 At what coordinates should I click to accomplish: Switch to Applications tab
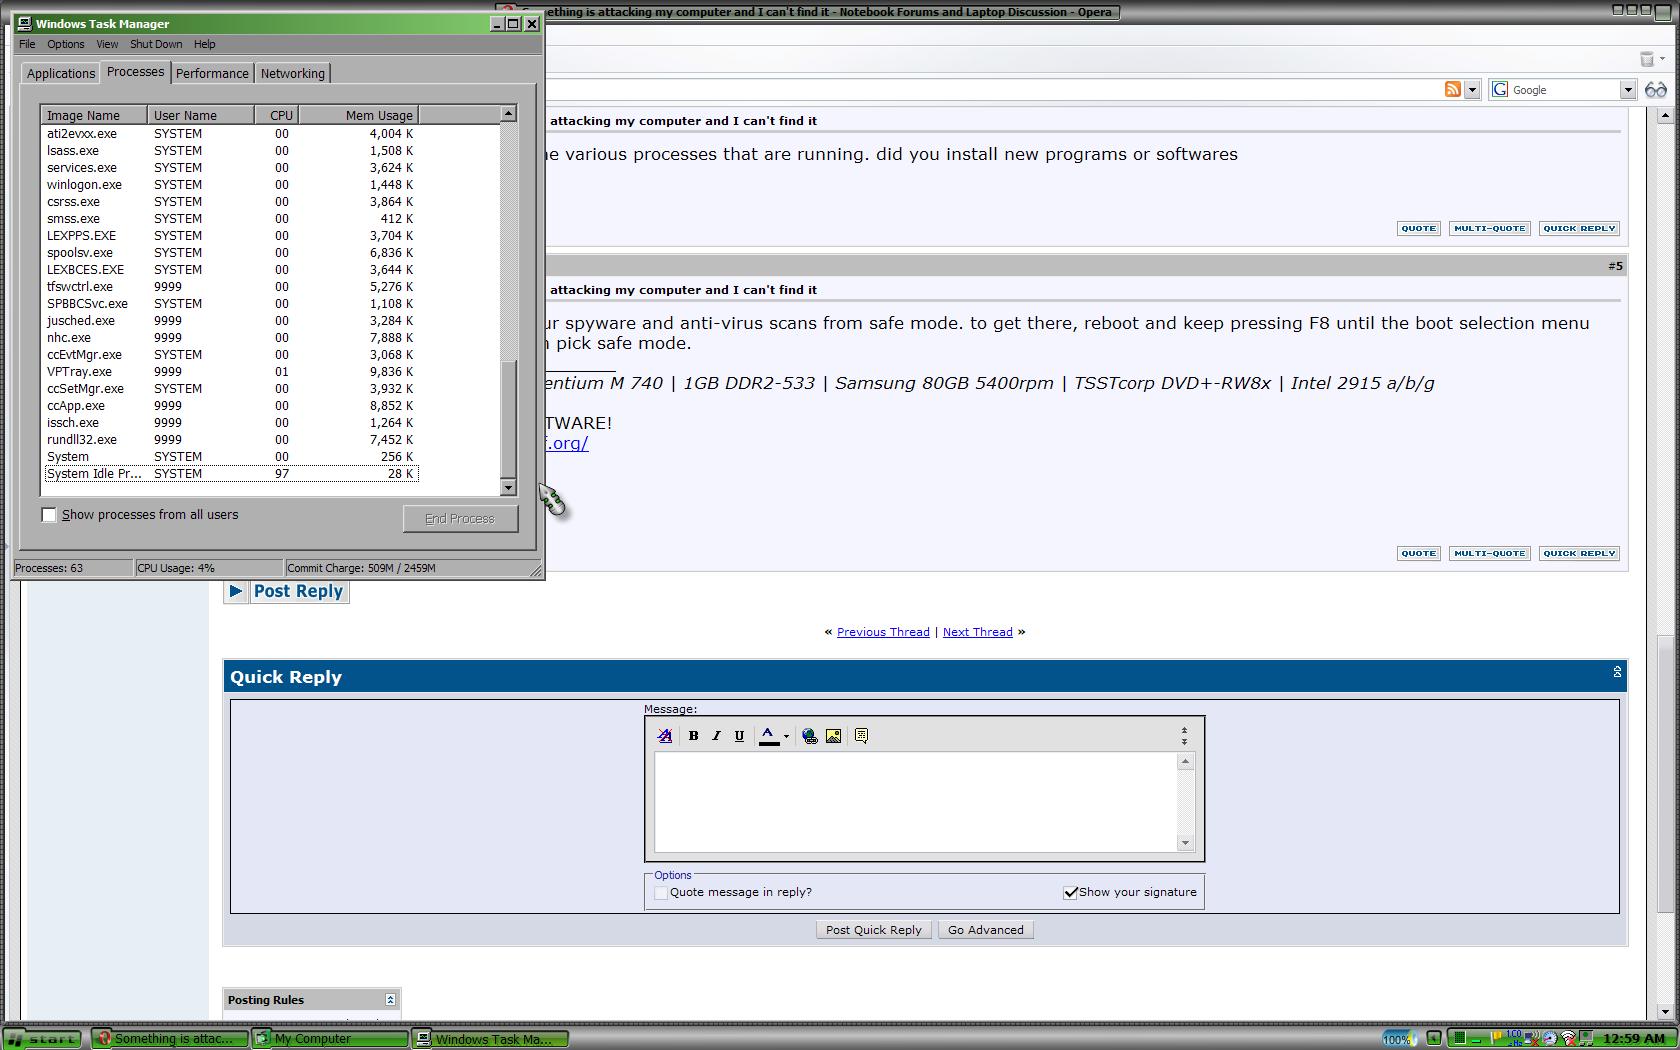tap(61, 73)
